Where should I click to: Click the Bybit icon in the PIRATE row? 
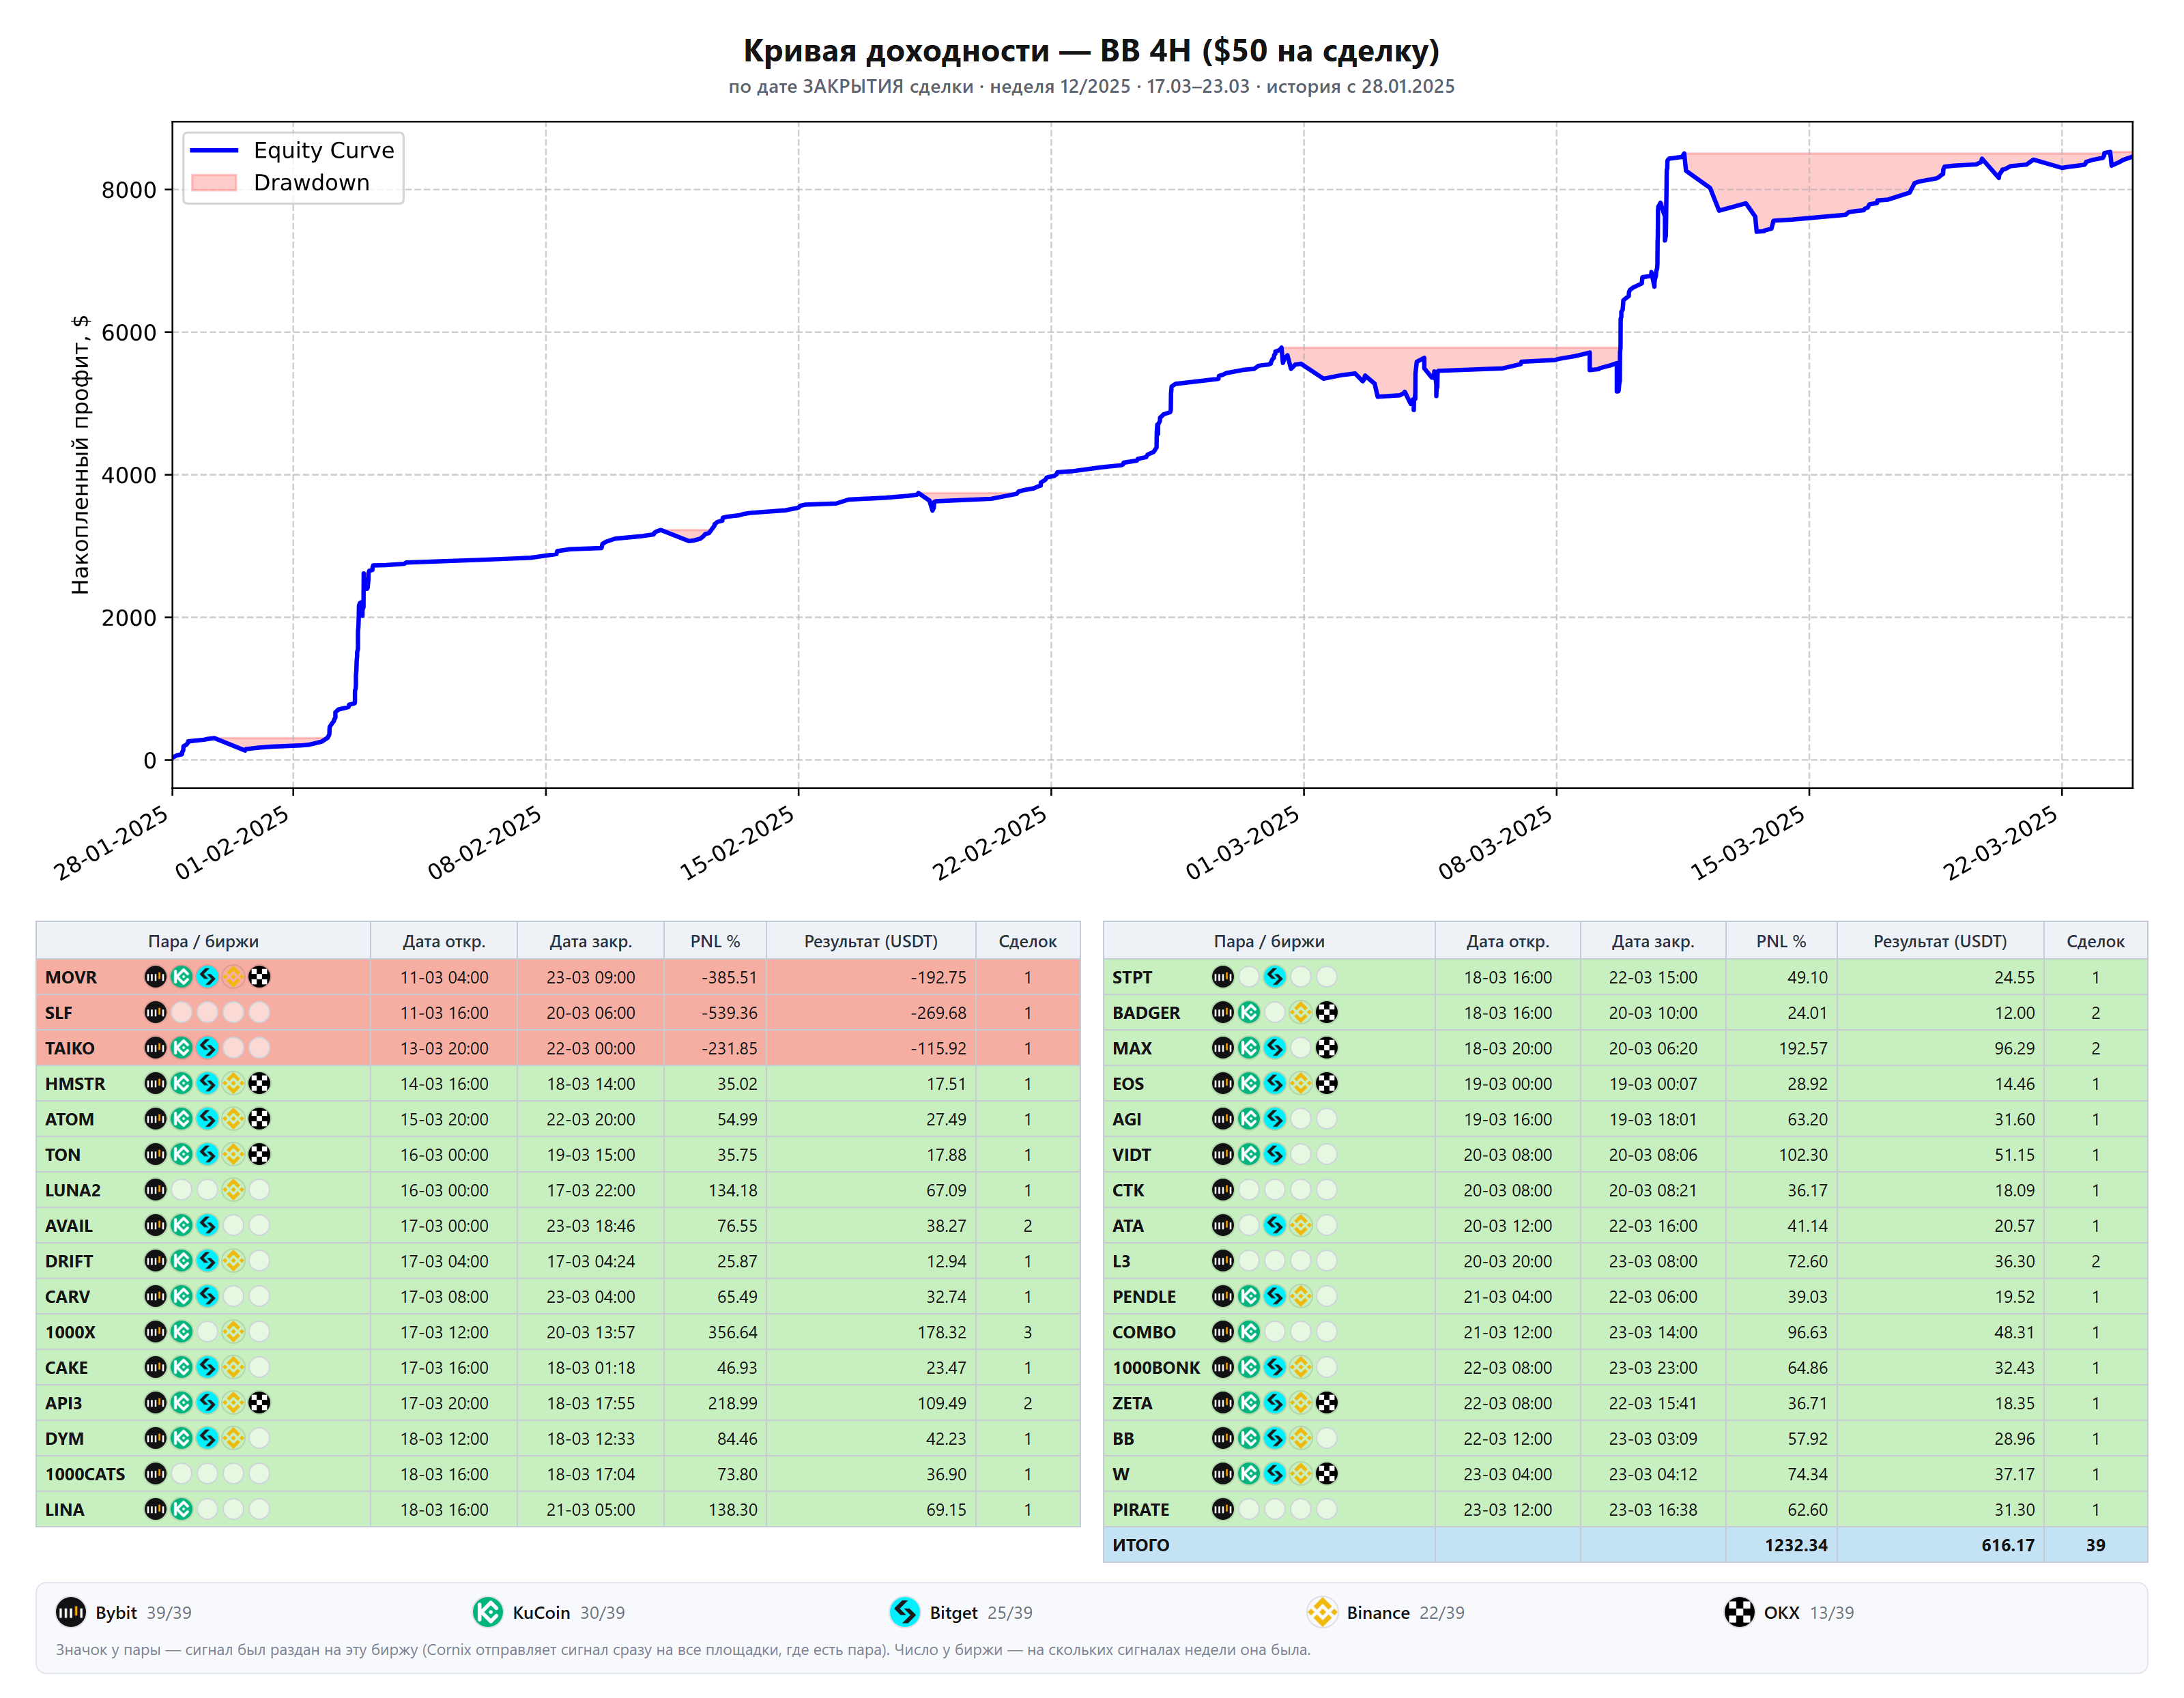pyautogui.click(x=1223, y=1509)
